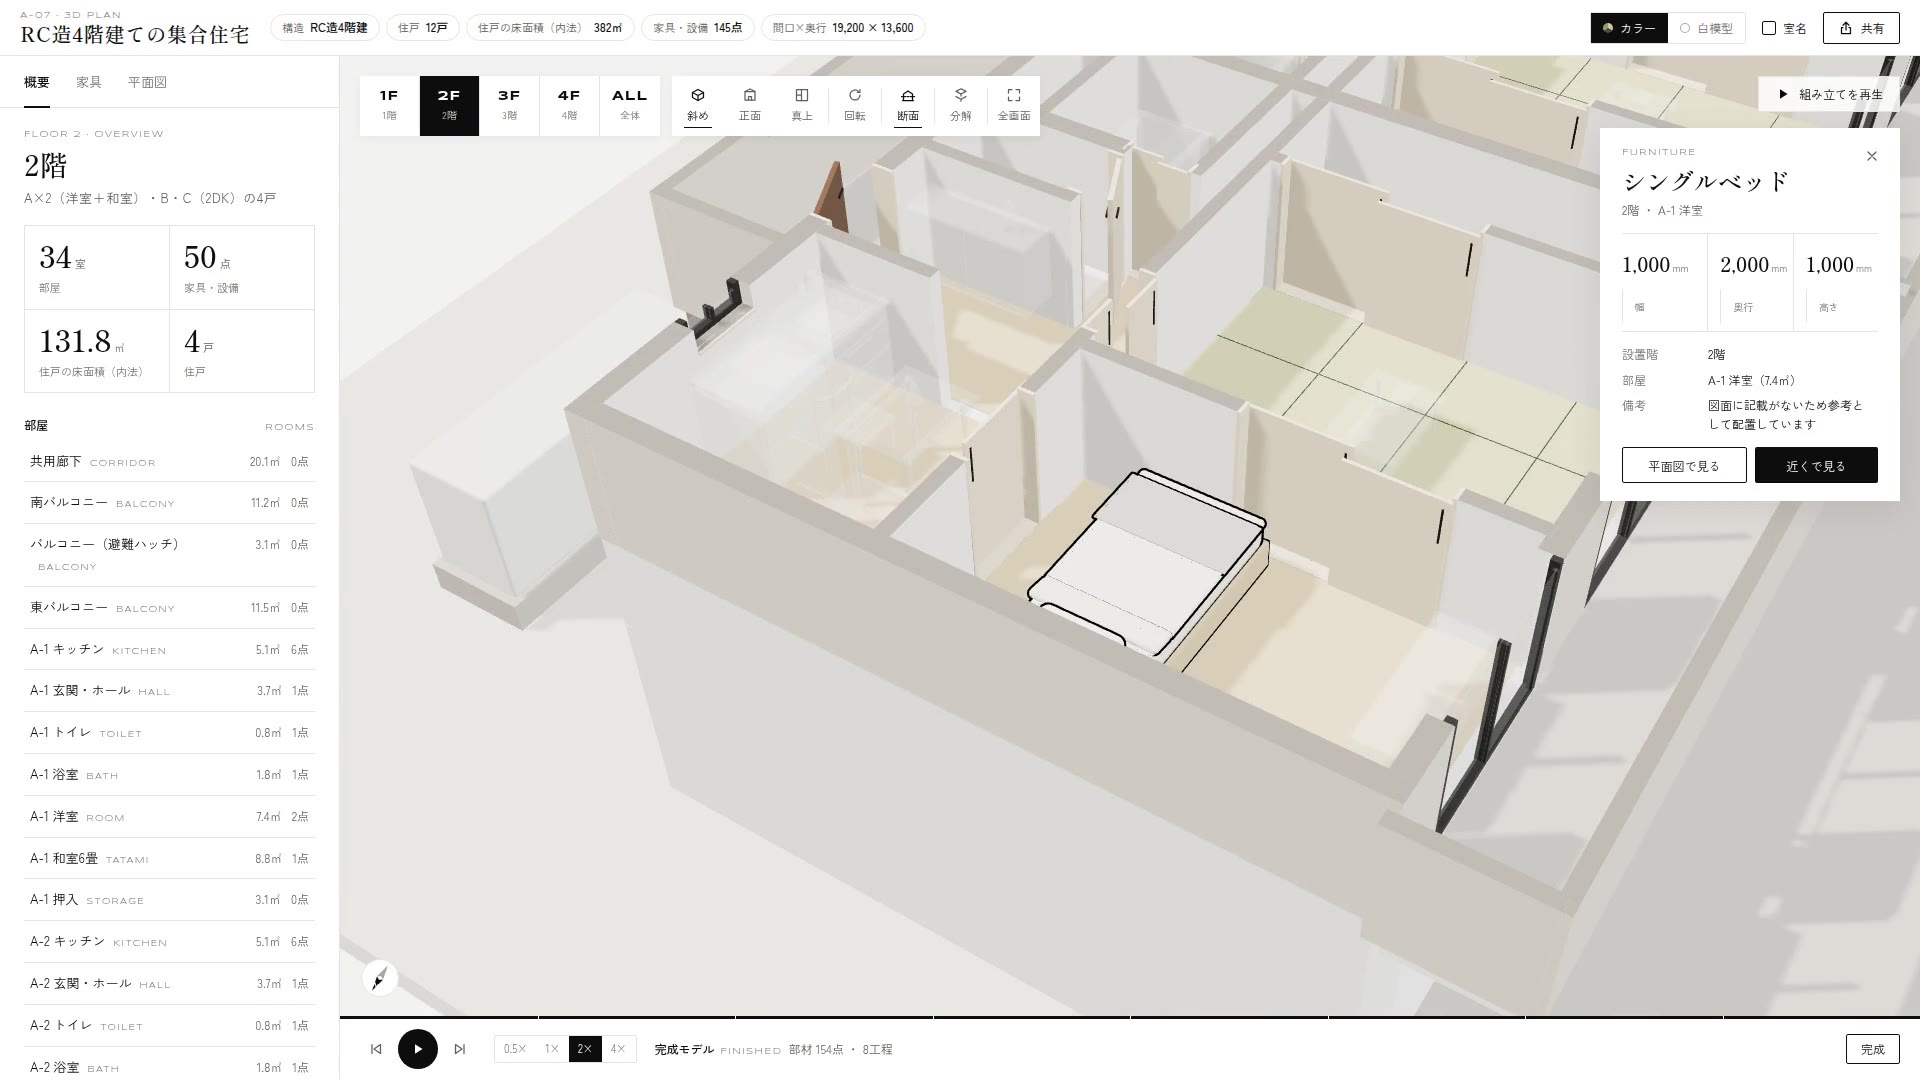Click the 共有 share button
1920x1080 pixels.
(1861, 28)
